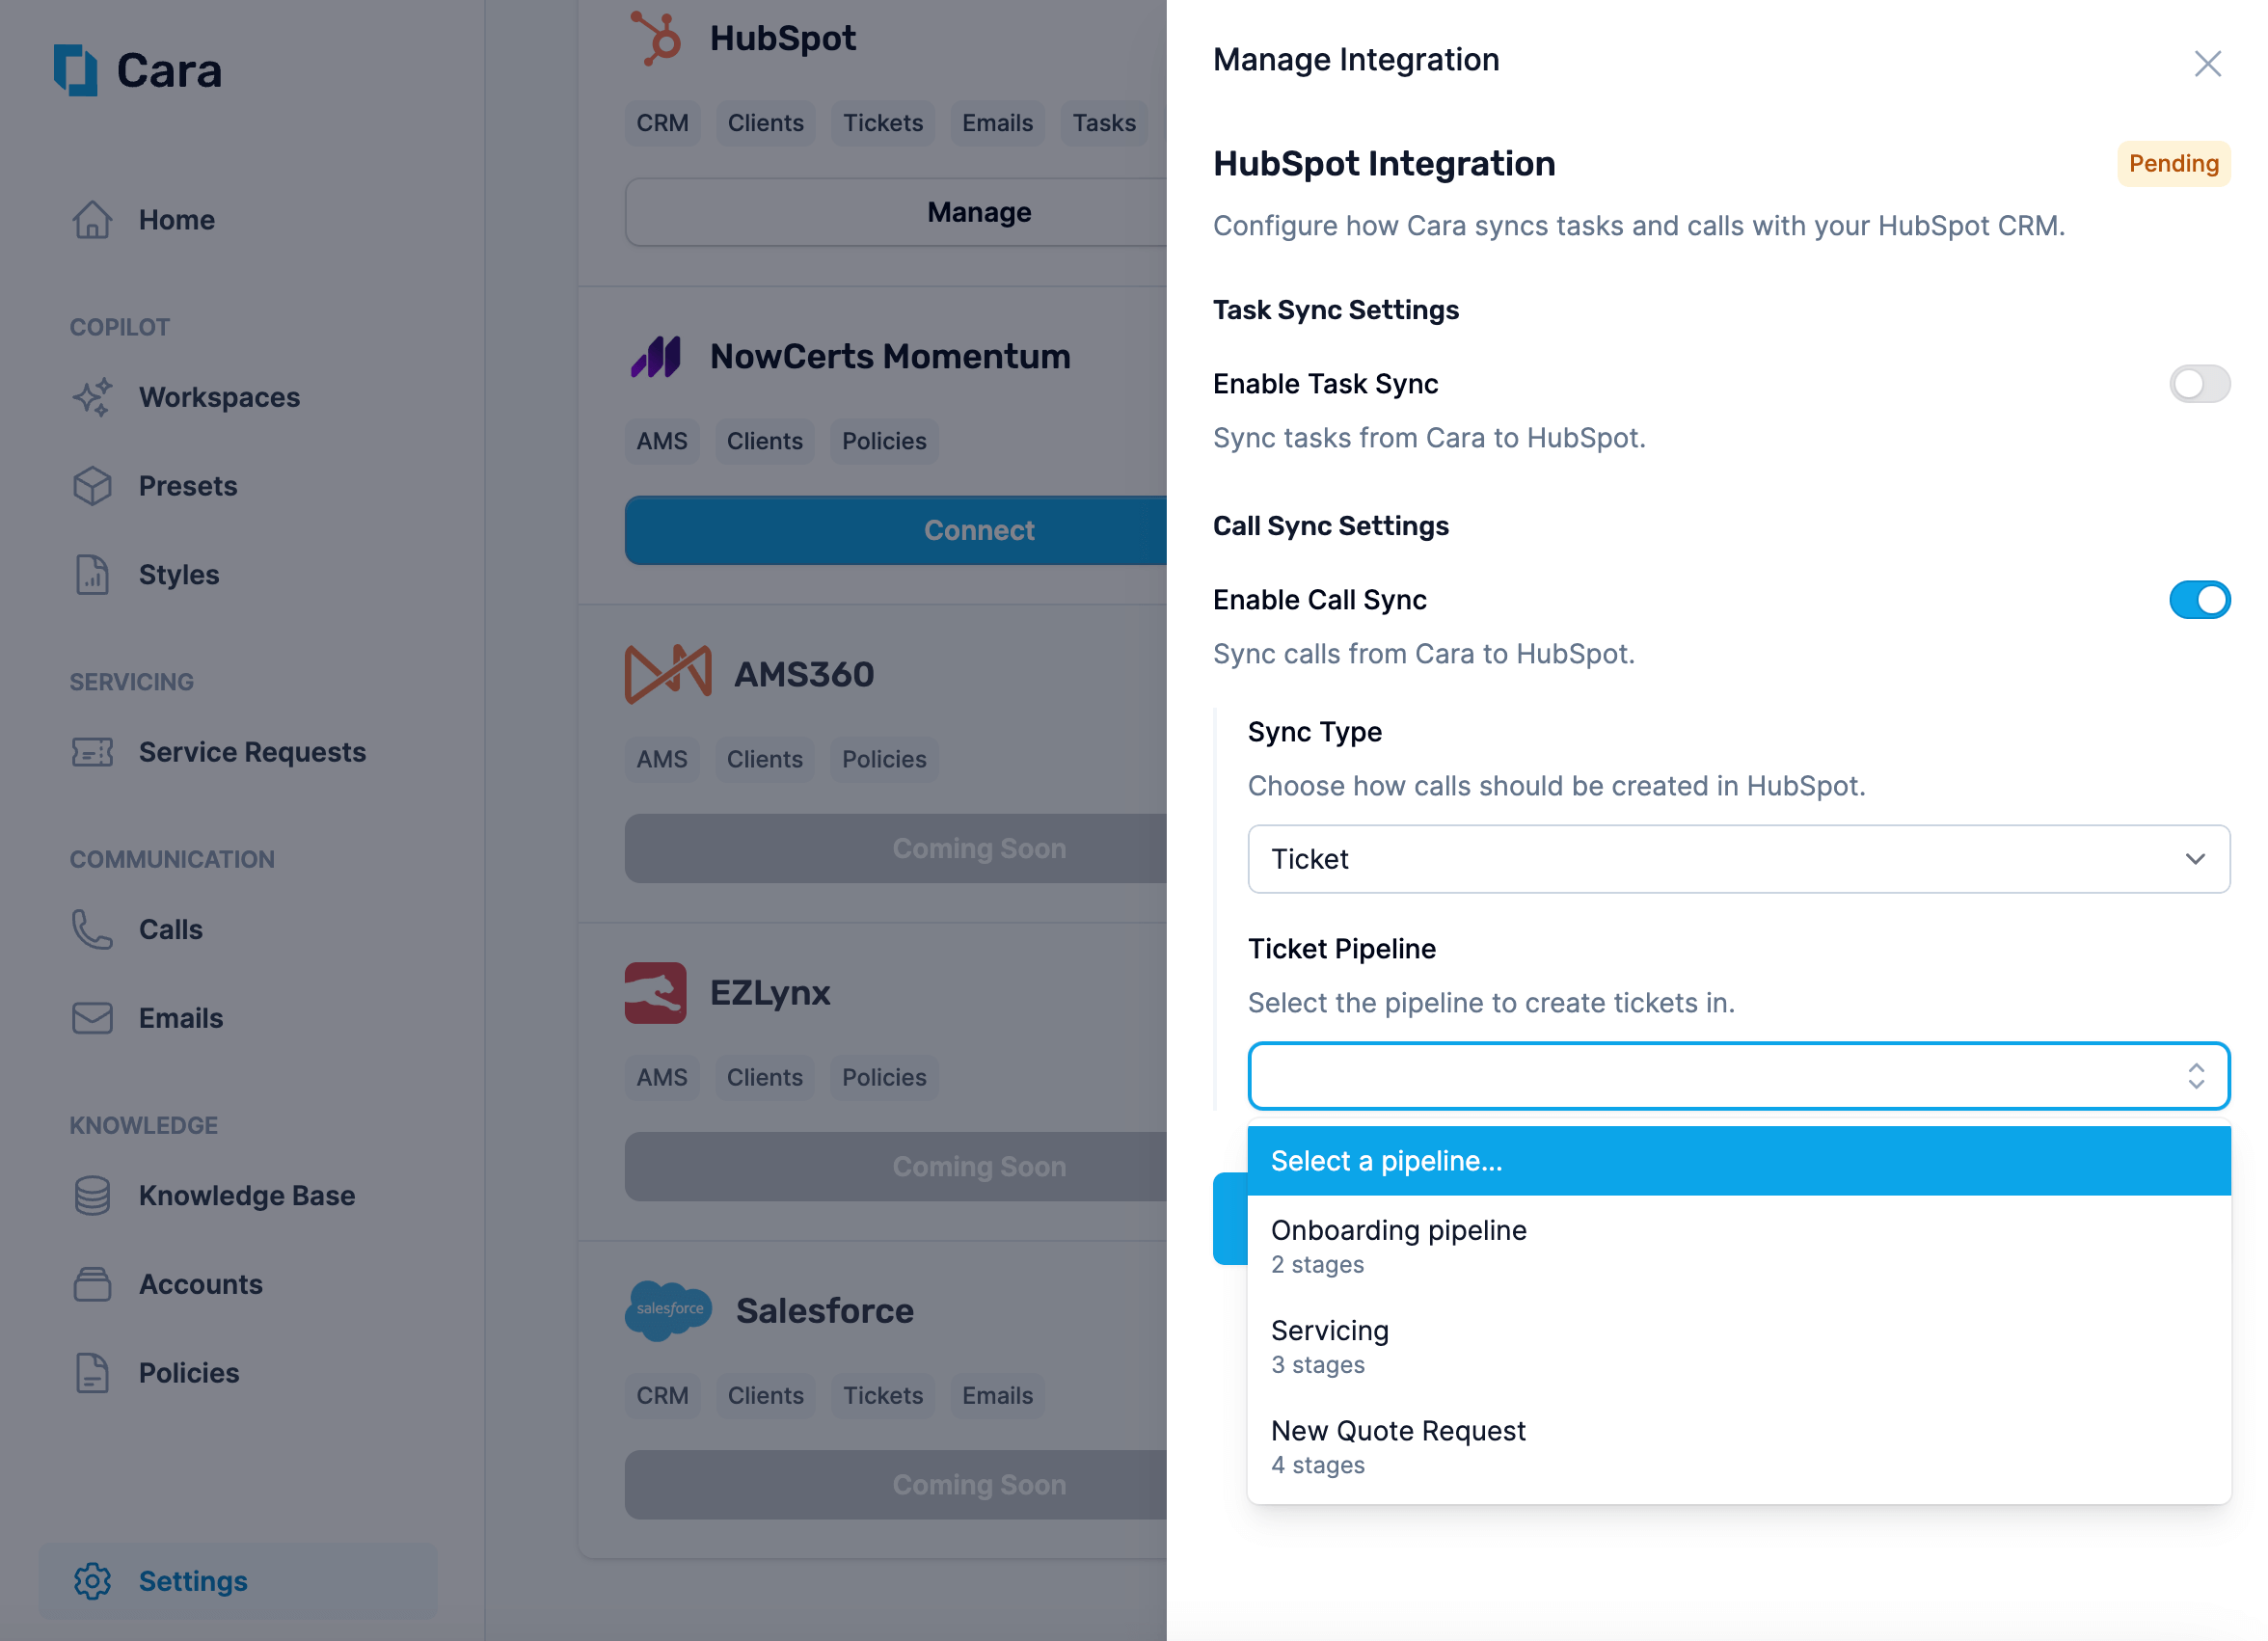Screen dimensions: 2268x1641
Task: Click the Settings gear icon
Action: point(92,1581)
